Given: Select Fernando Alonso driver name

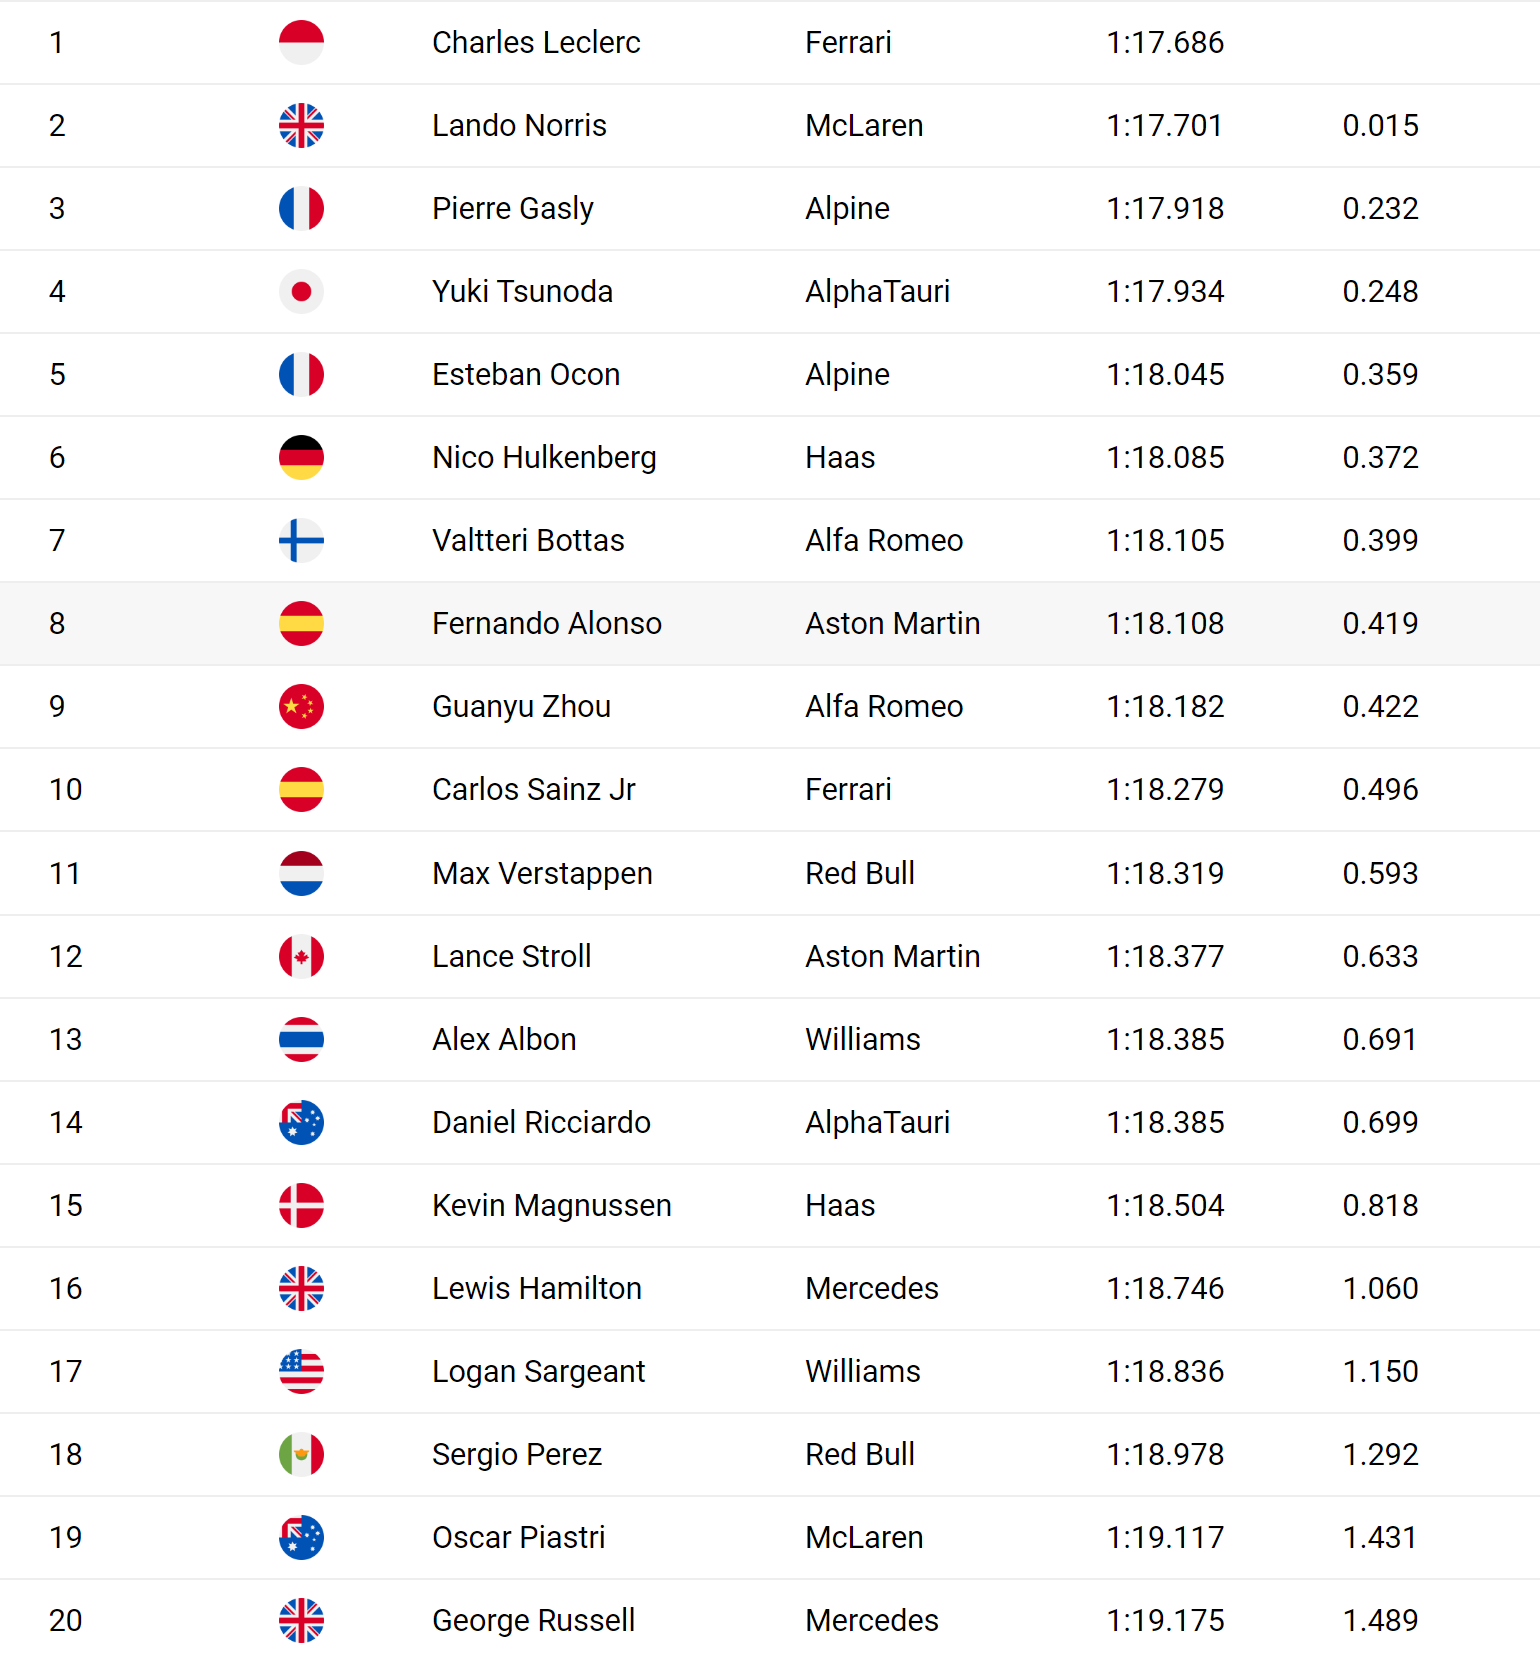Looking at the screenshot, I should pyautogui.click(x=547, y=623).
